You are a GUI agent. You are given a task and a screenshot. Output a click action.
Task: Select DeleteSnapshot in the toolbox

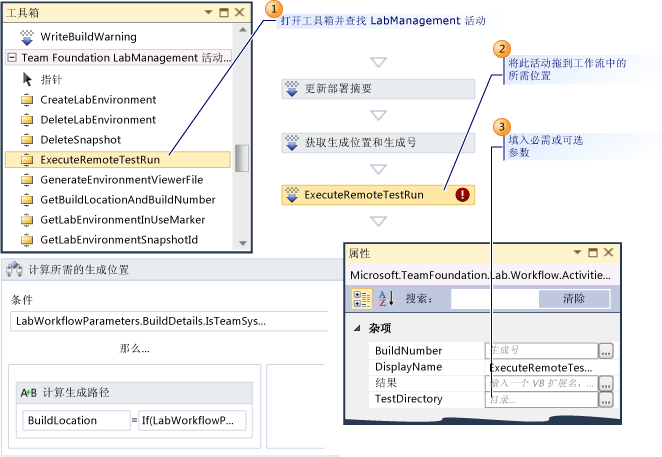[81, 140]
